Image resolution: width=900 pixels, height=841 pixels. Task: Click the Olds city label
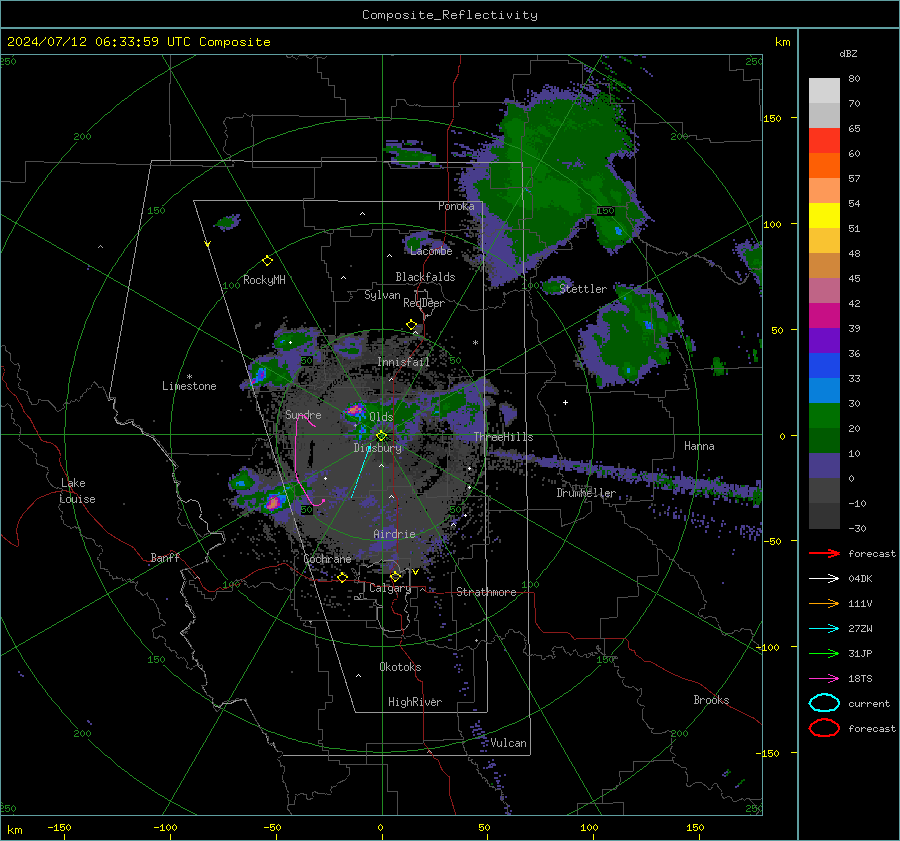coord(381,417)
